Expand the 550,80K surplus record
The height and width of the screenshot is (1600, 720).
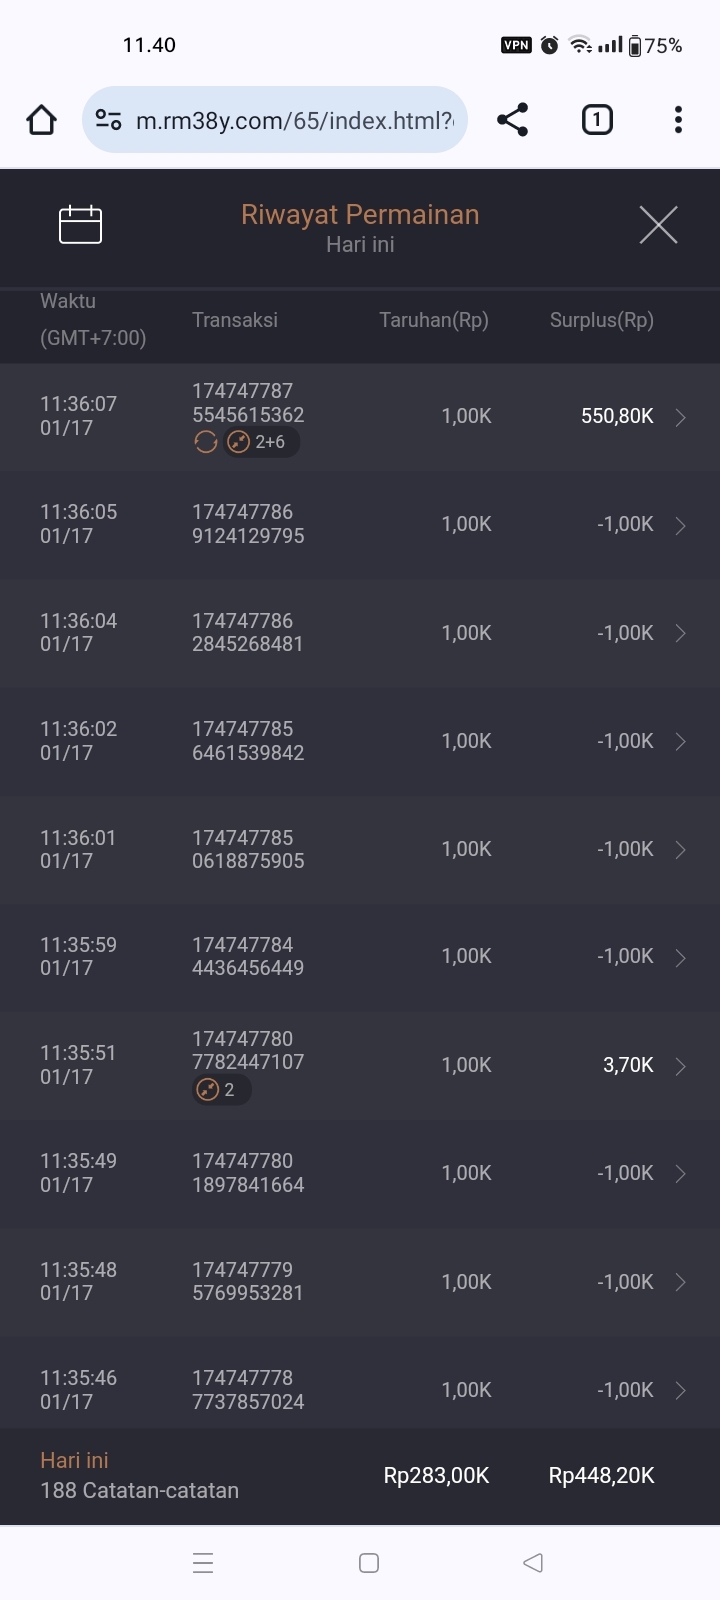click(680, 417)
